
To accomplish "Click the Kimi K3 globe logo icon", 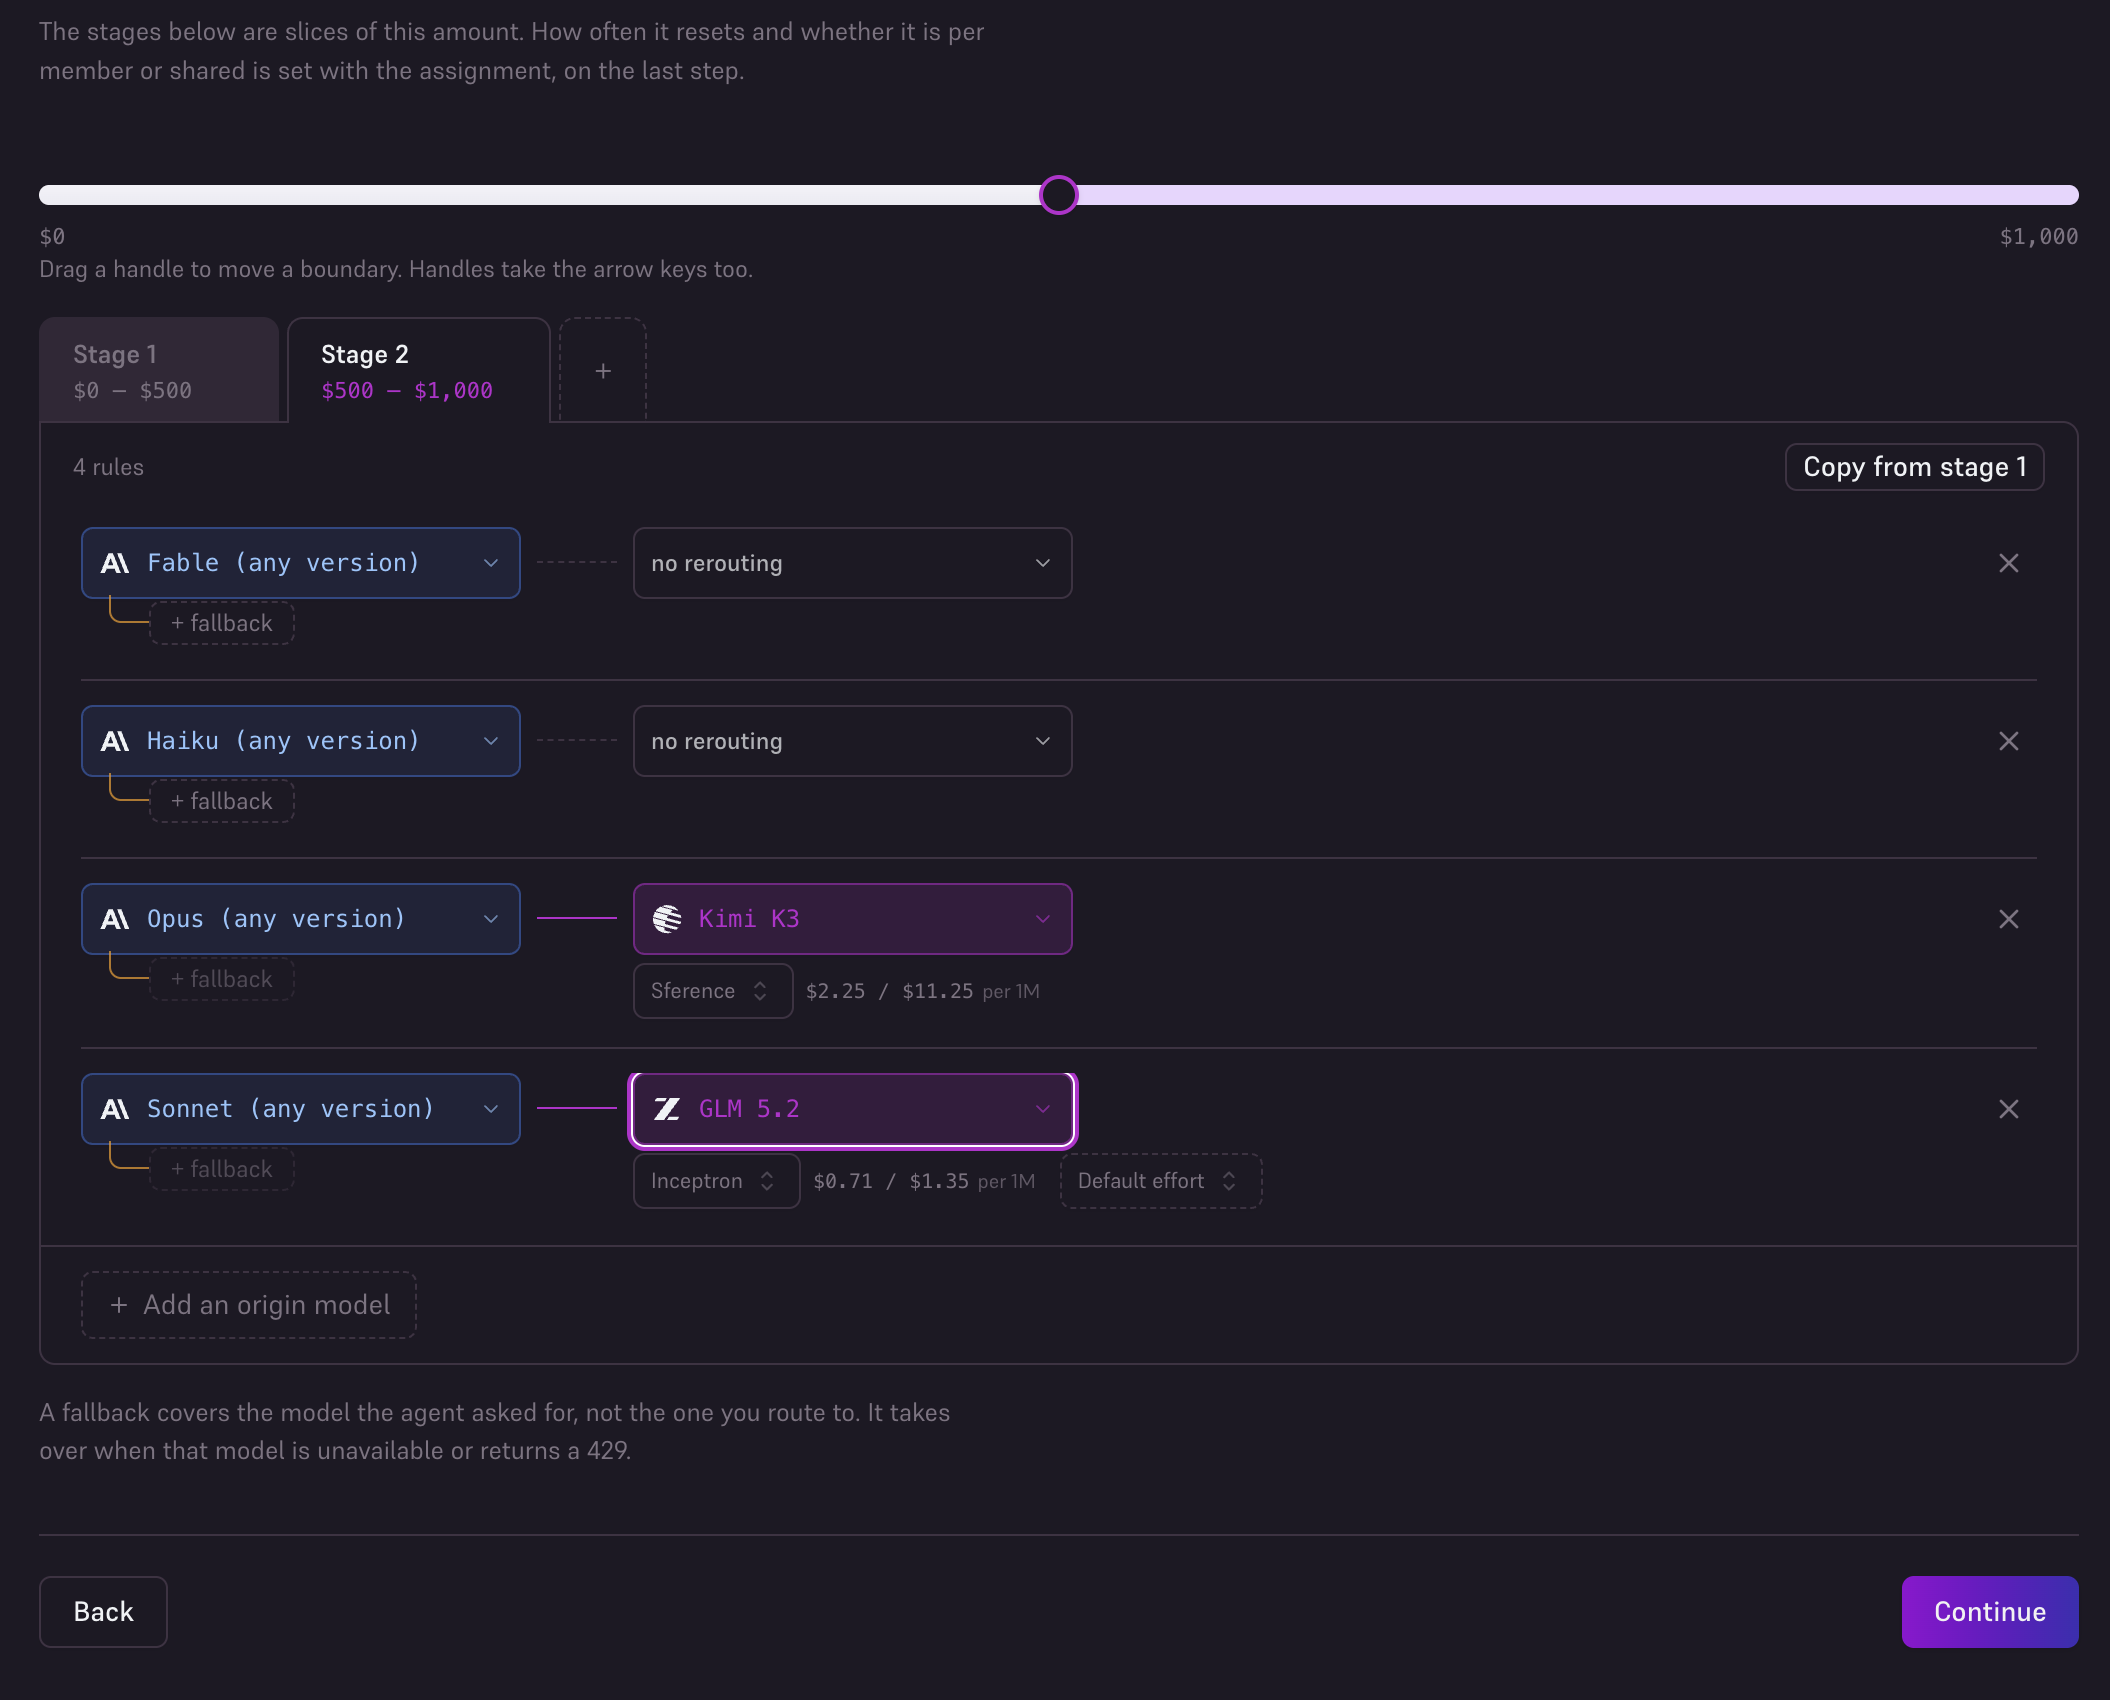I will [x=667, y=919].
